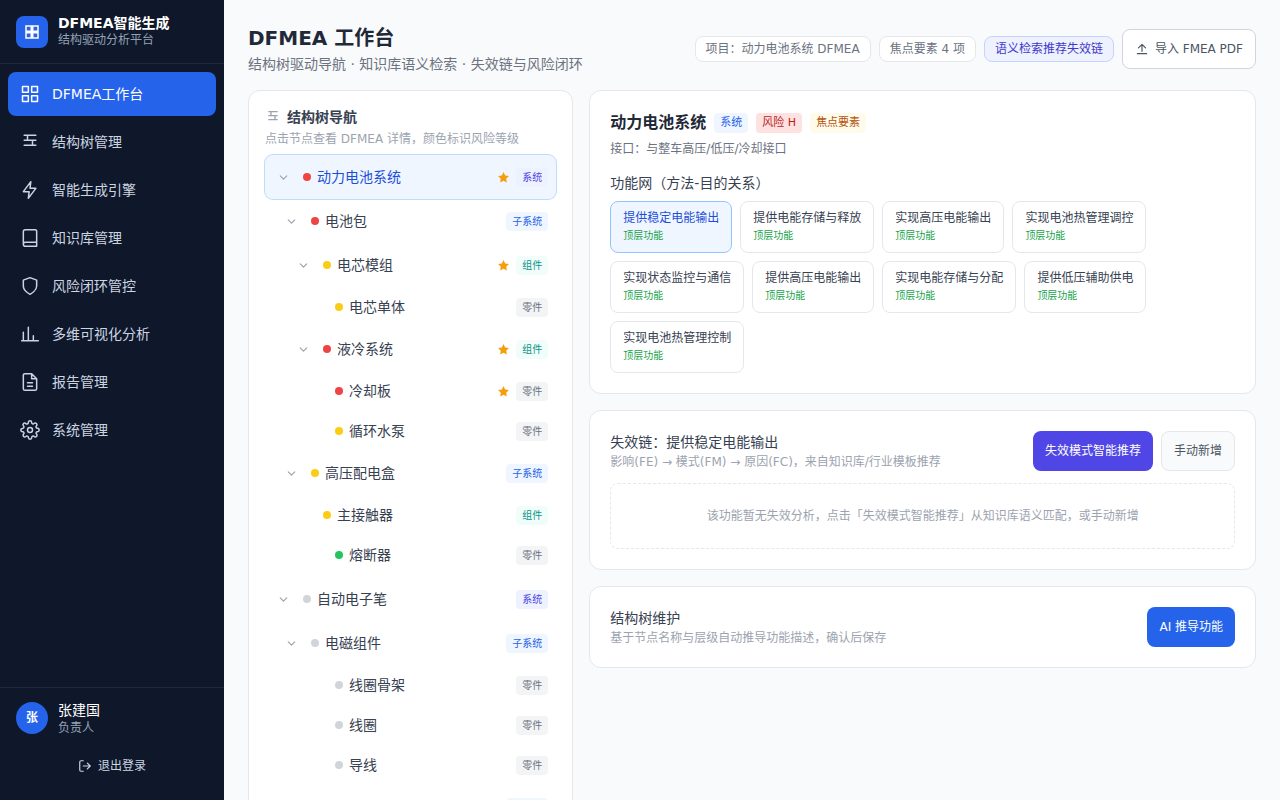Viewport: 1280px width, 800px height.
Task: Click the logout arrow icon beside 退出登录
Action: pyautogui.click(x=85, y=765)
